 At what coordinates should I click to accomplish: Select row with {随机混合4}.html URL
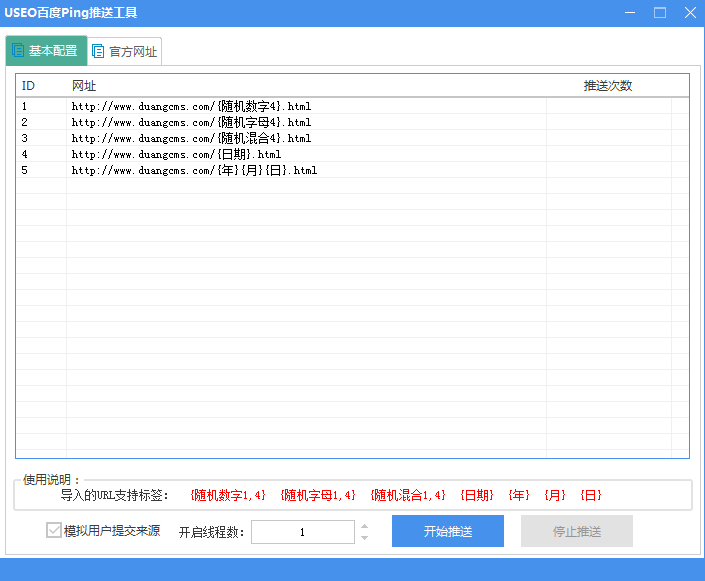click(352, 138)
